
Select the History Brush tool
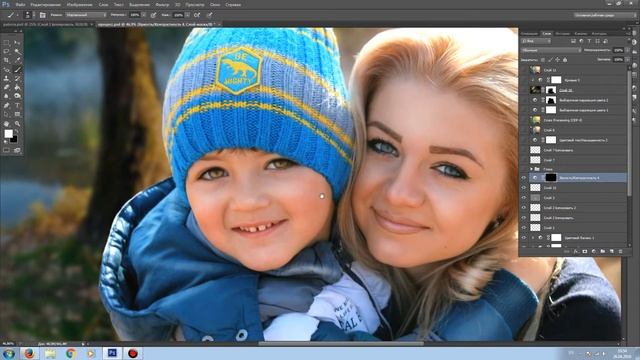(17, 78)
